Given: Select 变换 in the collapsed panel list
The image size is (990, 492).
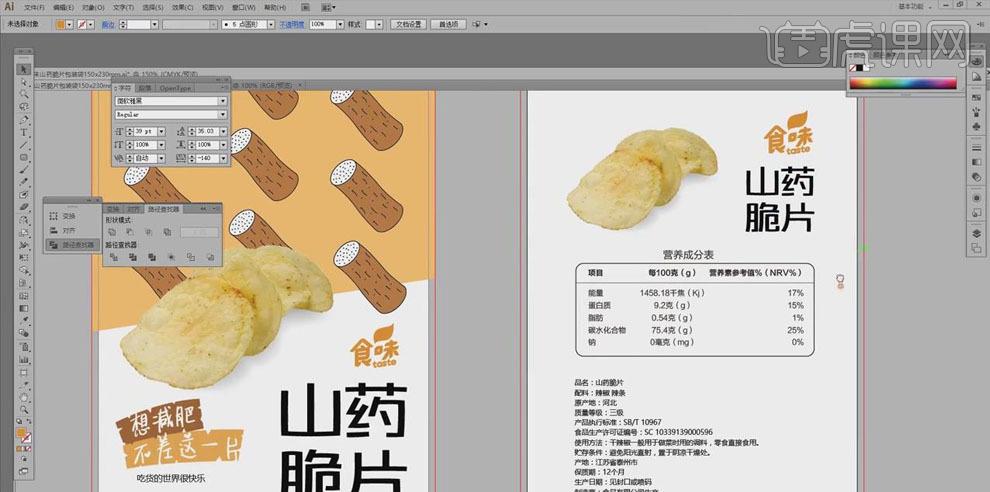Looking at the screenshot, I should click(x=68, y=216).
